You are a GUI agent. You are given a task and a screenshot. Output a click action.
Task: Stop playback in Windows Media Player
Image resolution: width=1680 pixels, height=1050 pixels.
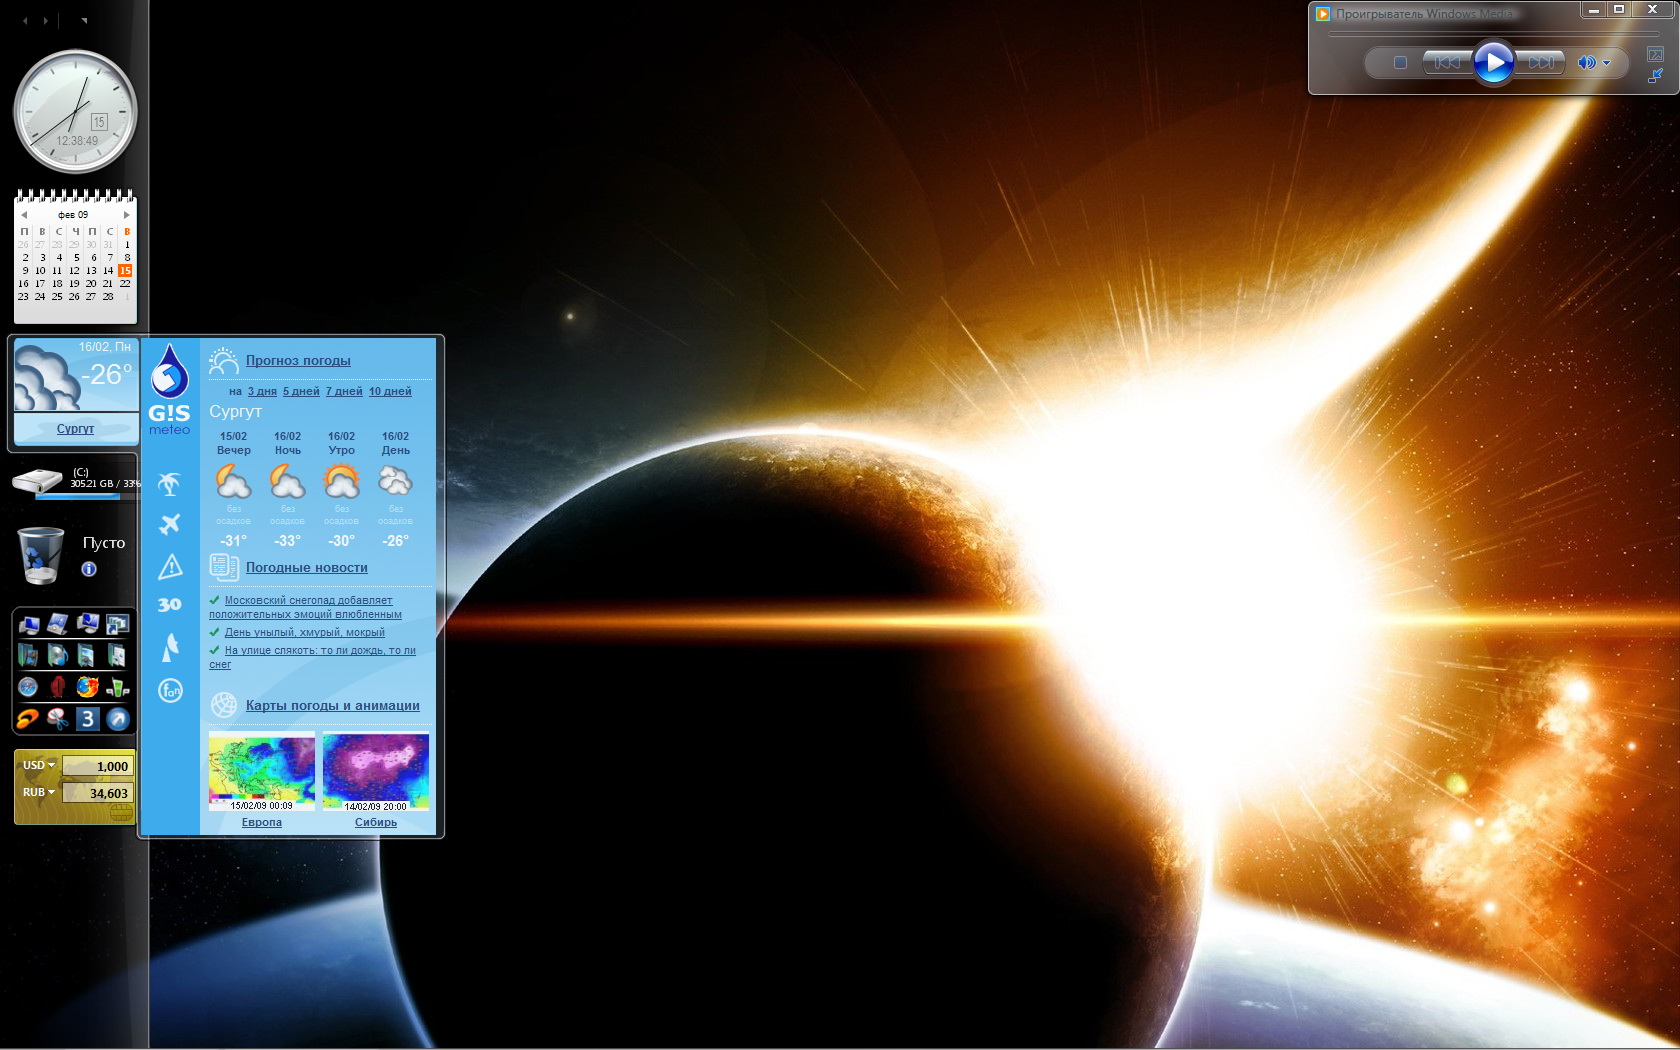[x=1400, y=62]
